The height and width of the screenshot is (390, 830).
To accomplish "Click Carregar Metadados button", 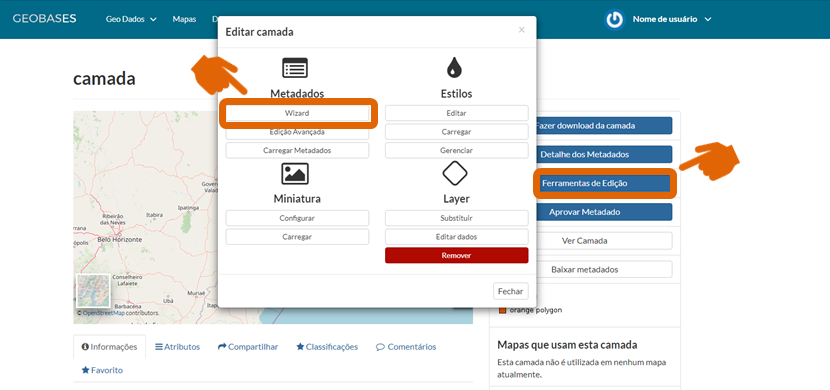I will coord(297,150).
